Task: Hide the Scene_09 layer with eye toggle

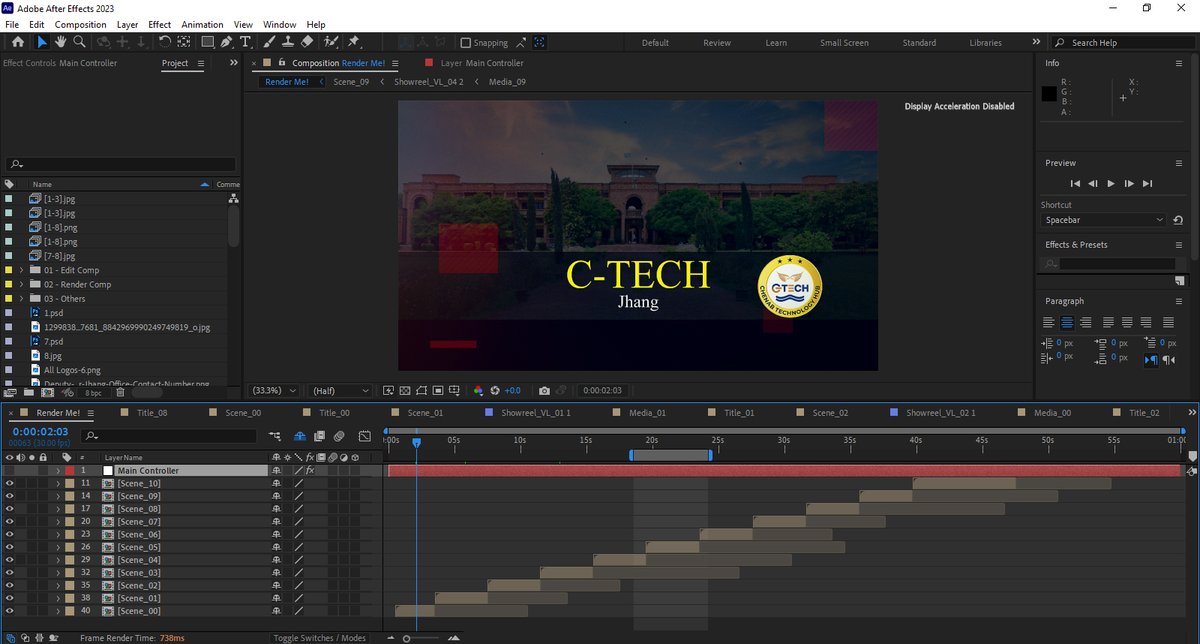Action: 10,496
